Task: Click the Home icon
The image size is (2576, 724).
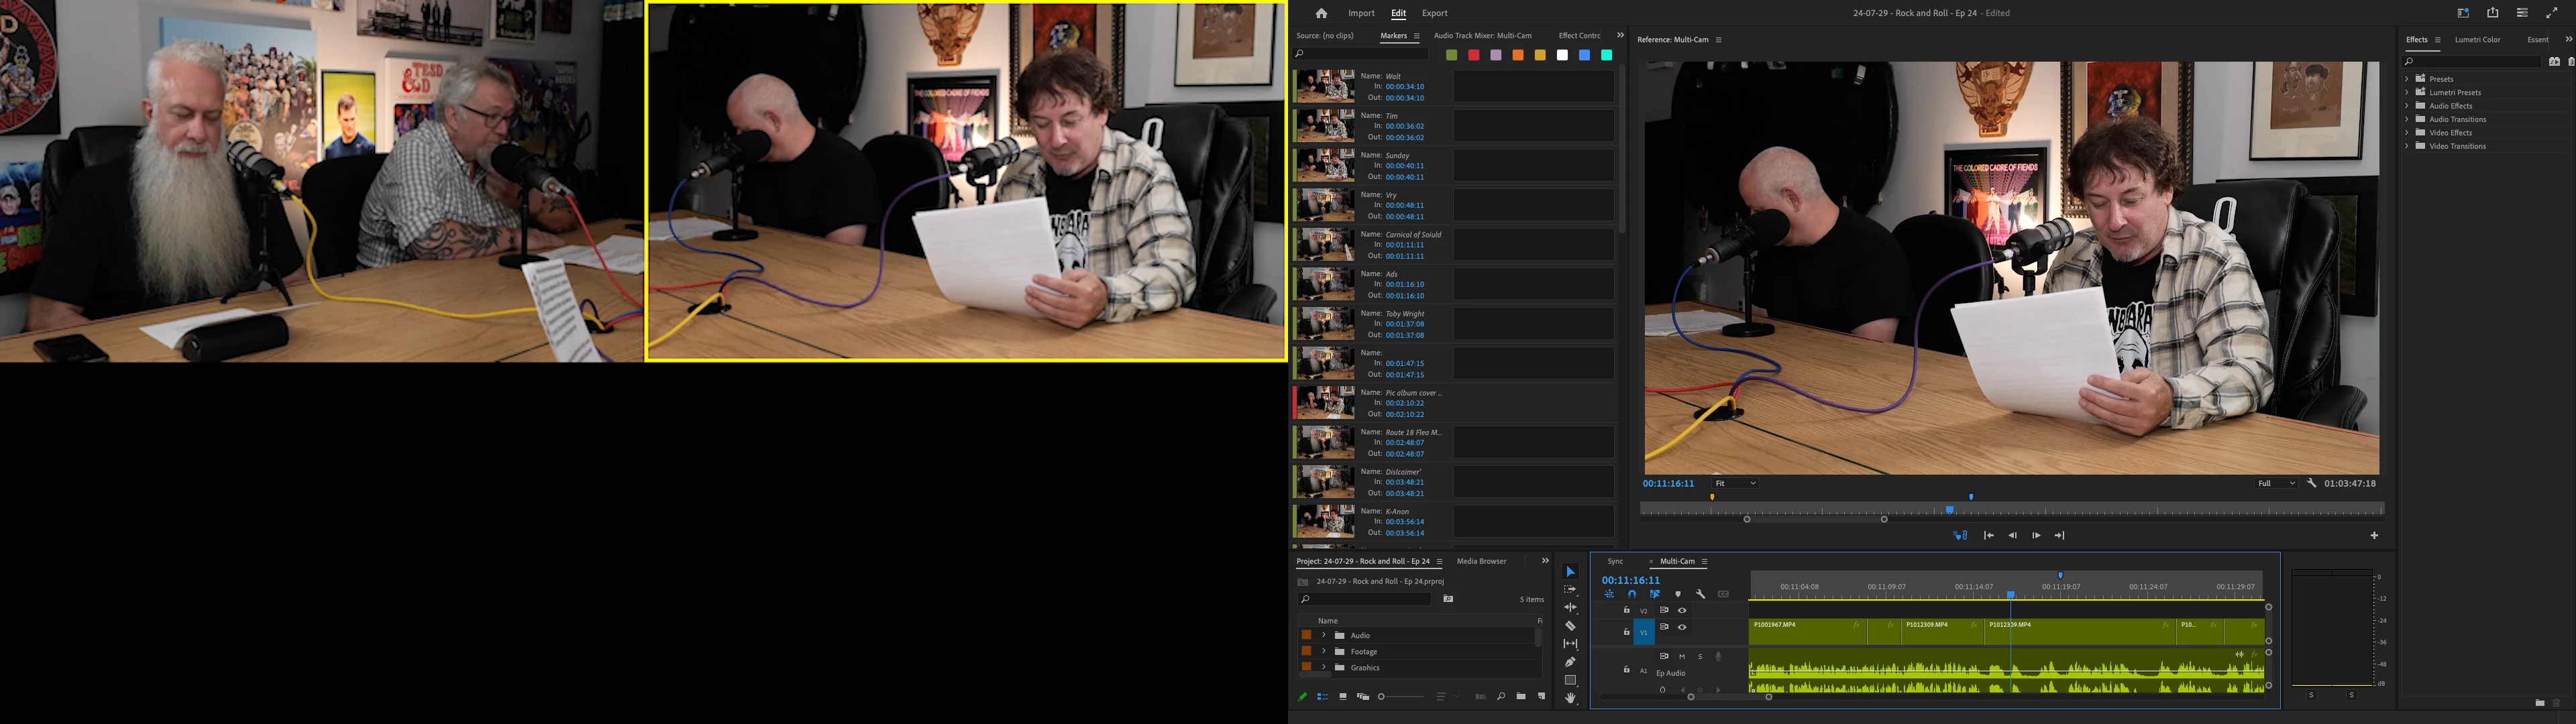Action: click(1321, 13)
